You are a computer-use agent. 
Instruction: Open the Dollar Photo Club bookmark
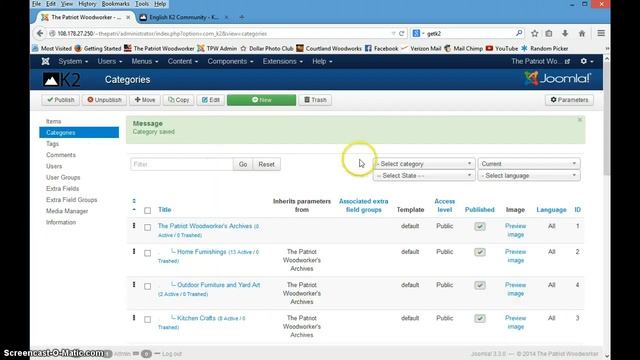267,48
